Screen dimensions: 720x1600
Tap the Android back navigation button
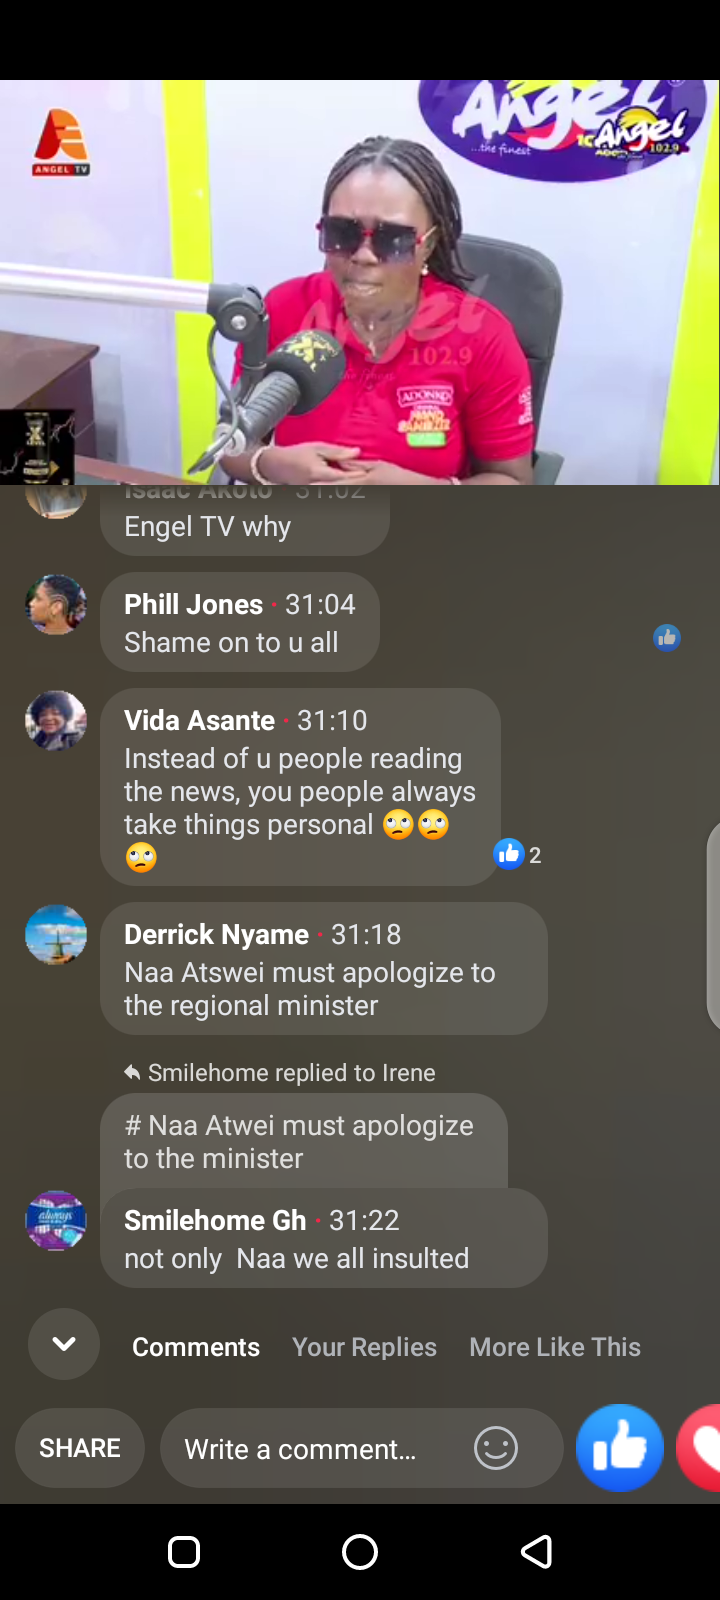click(x=537, y=1552)
